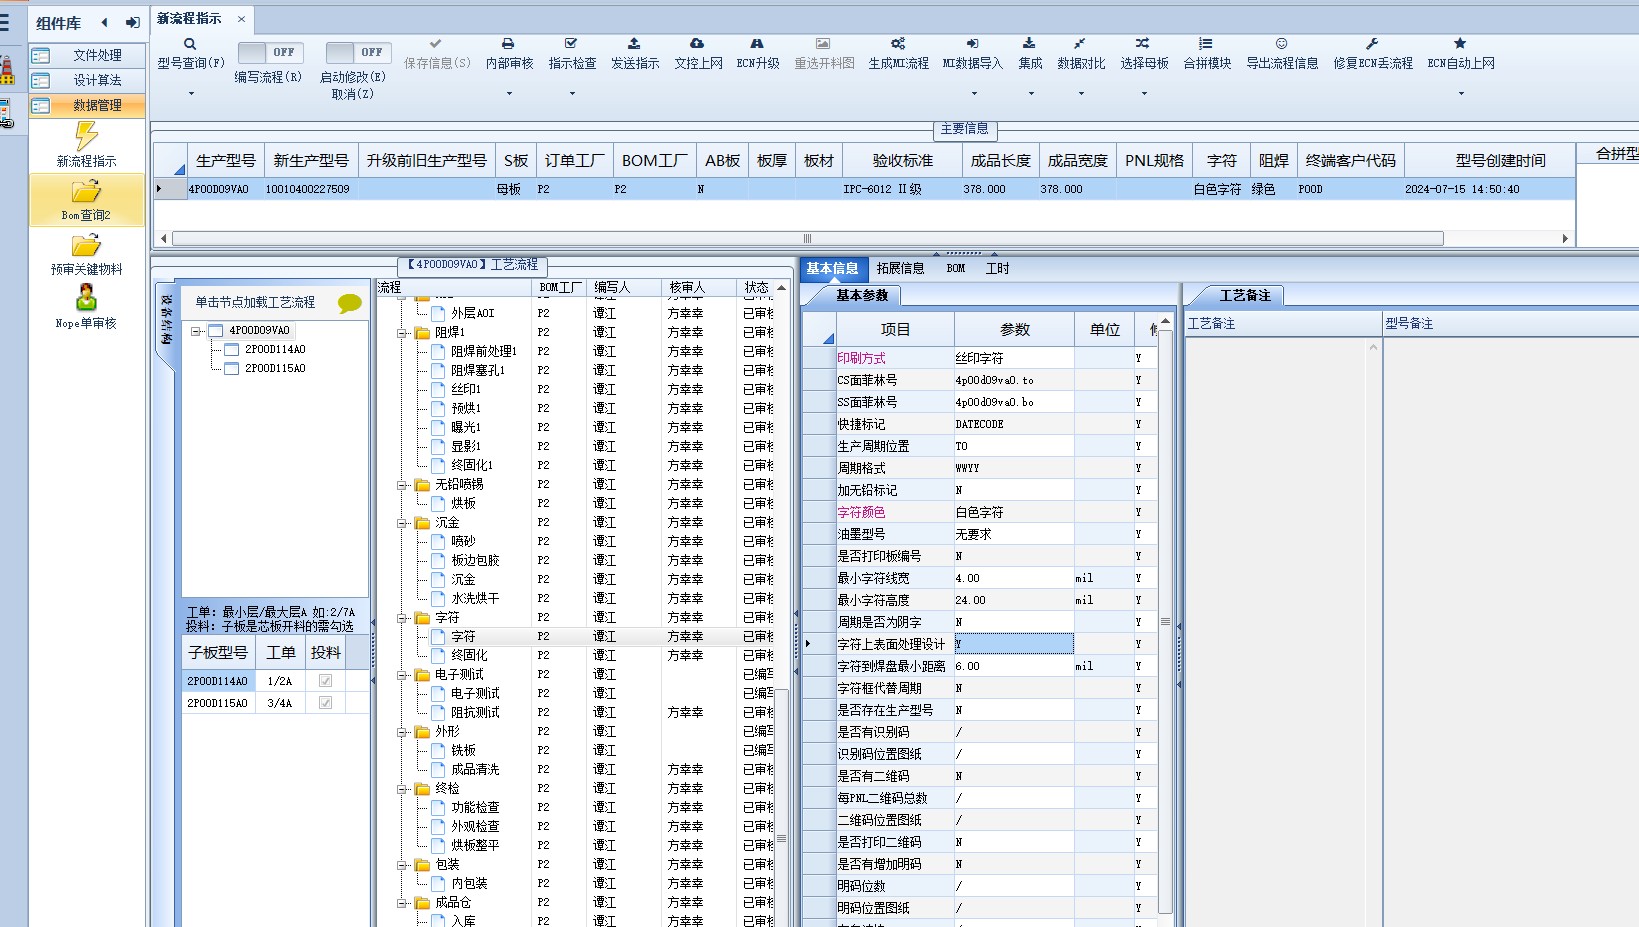Select the 2P00D114A0 cell in 子板型号 column
This screenshot has height=927, width=1639.
tap(218, 681)
